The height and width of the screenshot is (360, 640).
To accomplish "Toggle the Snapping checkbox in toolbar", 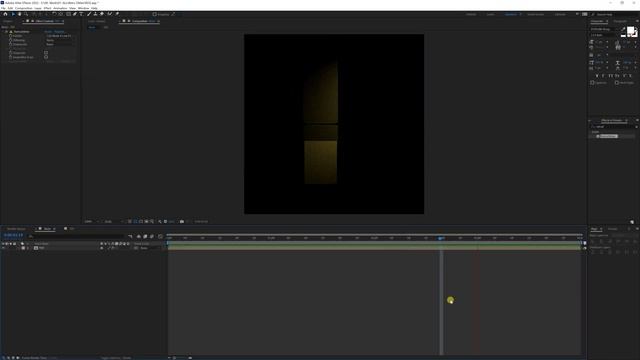I will click(154, 14).
